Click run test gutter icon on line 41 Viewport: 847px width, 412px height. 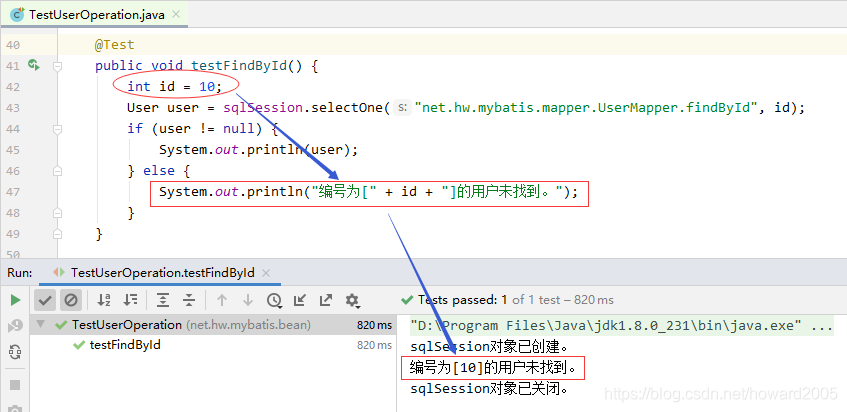pyautogui.click(x=33, y=65)
